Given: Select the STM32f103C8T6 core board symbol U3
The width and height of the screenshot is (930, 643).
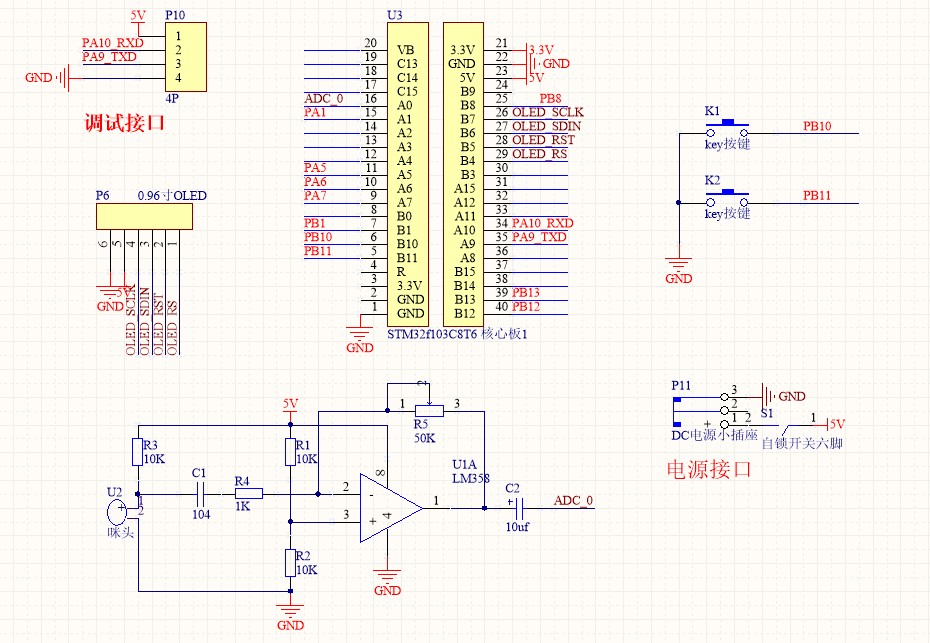Looking at the screenshot, I should 435,170.
